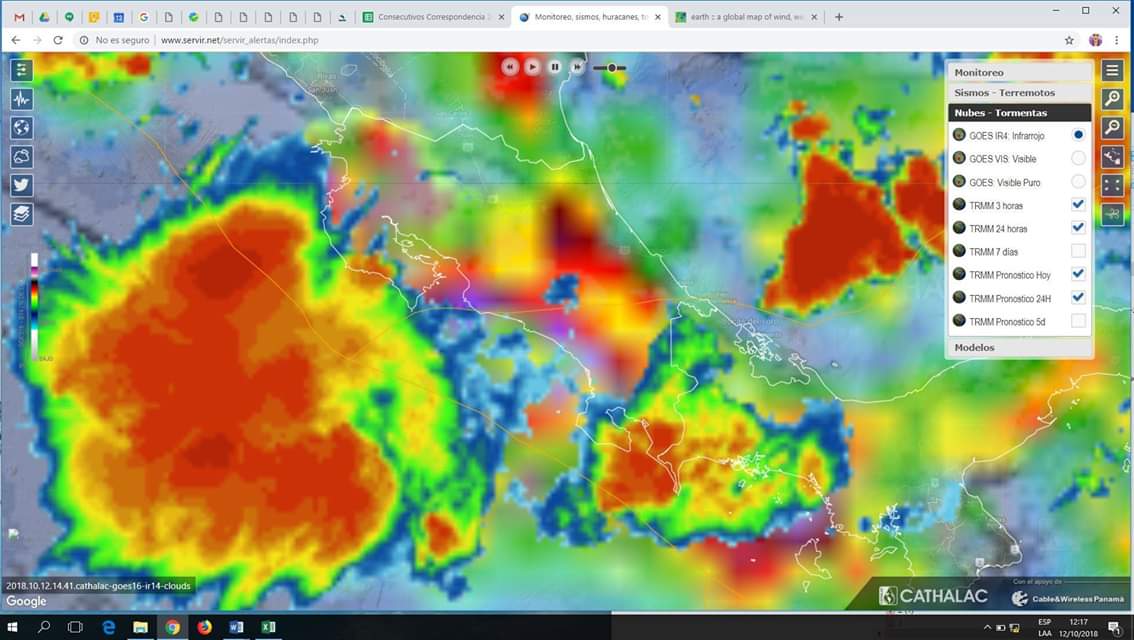Click the GOES VIS: Visible layer icon
Screen dimensions: 1134x640
pyautogui.click(x=959, y=158)
